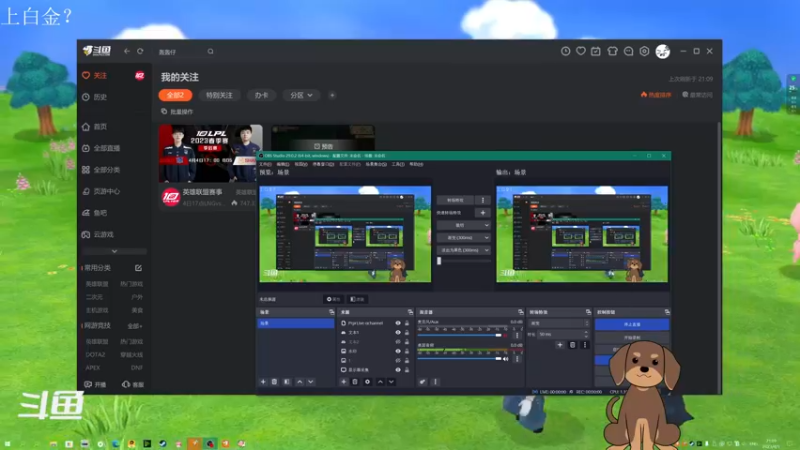Open the message bubble icon in Douyu top bar
This screenshot has width=800, height=450.
coord(629,51)
